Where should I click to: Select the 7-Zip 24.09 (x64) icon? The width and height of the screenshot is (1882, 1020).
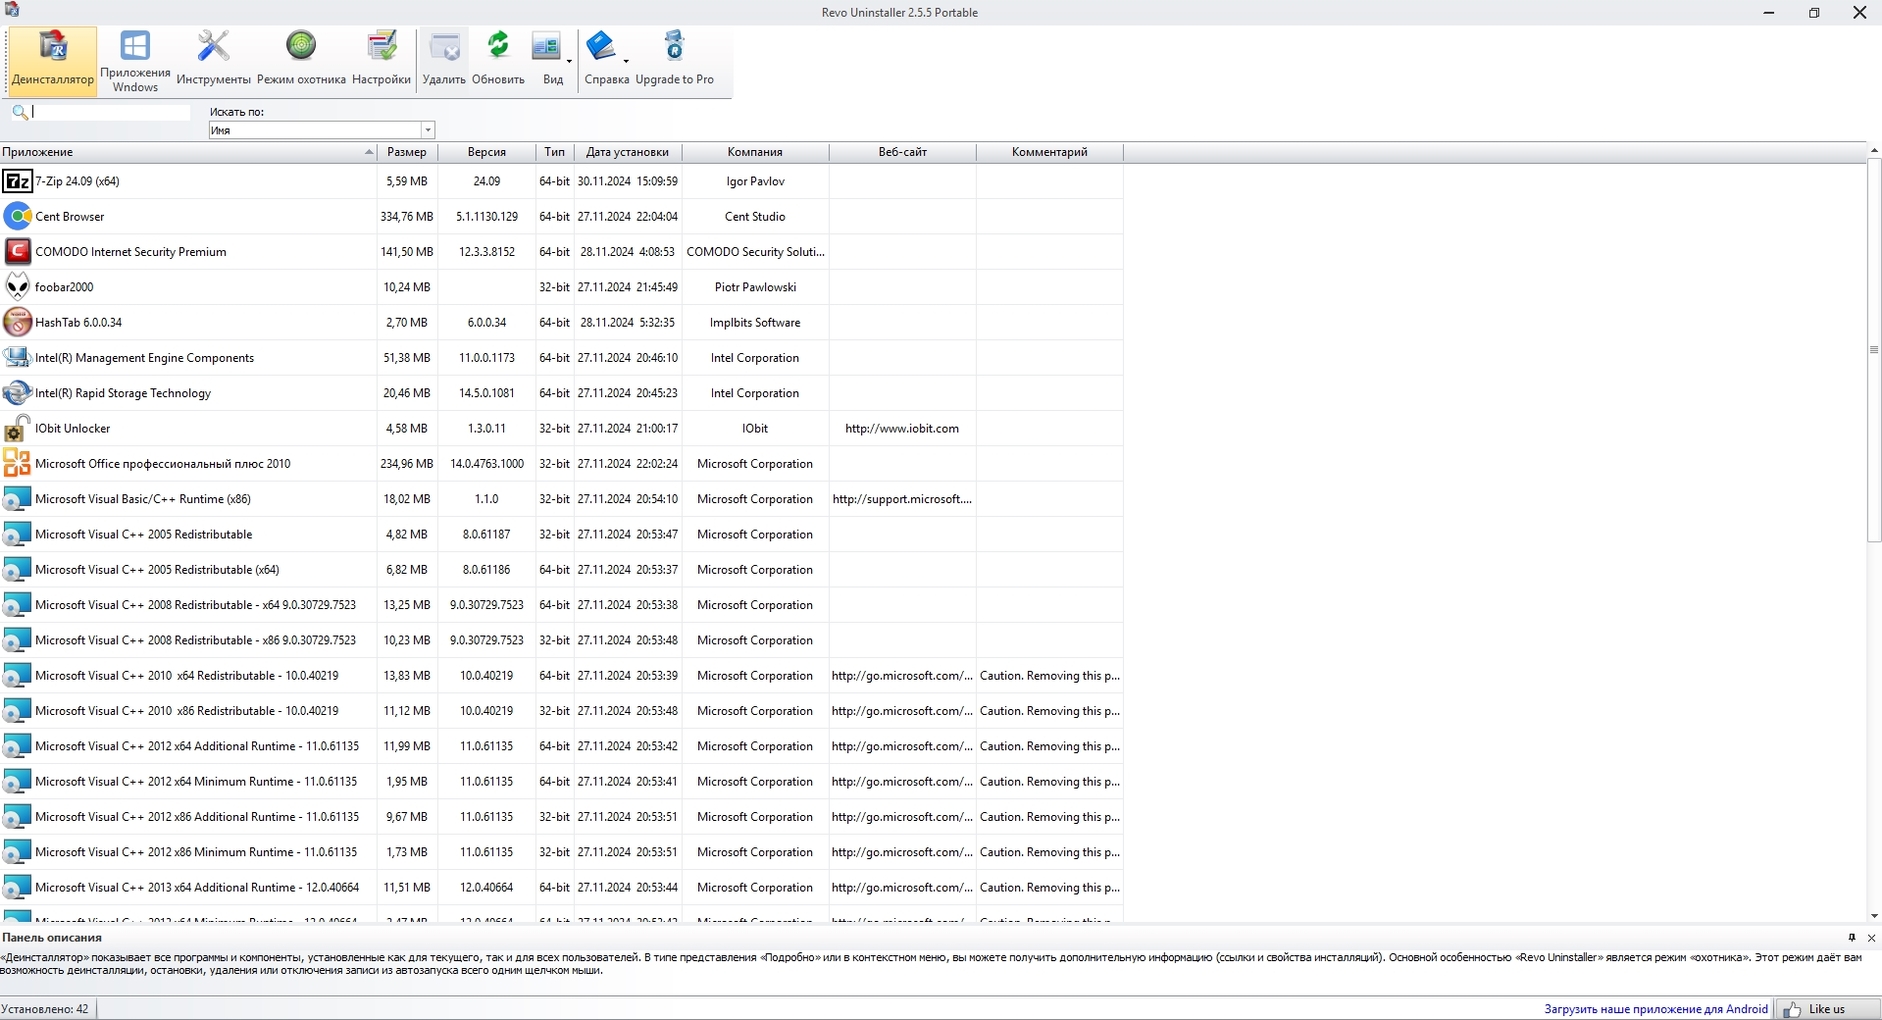[17, 181]
